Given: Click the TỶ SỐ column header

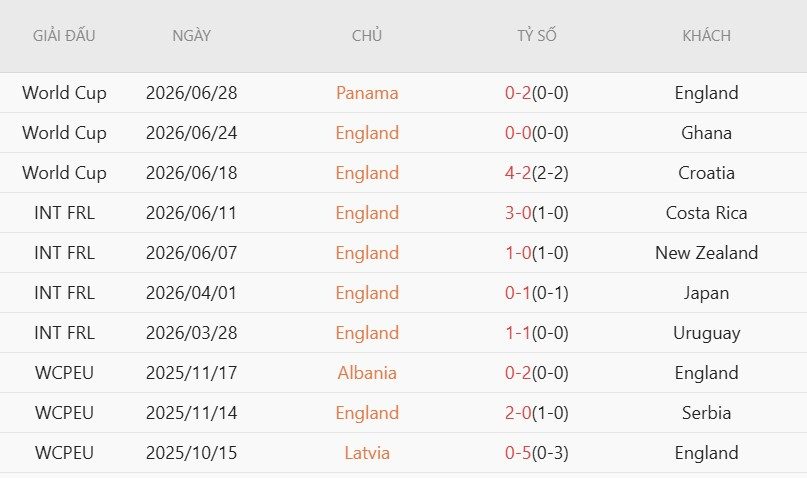Looking at the screenshot, I should 536,36.
